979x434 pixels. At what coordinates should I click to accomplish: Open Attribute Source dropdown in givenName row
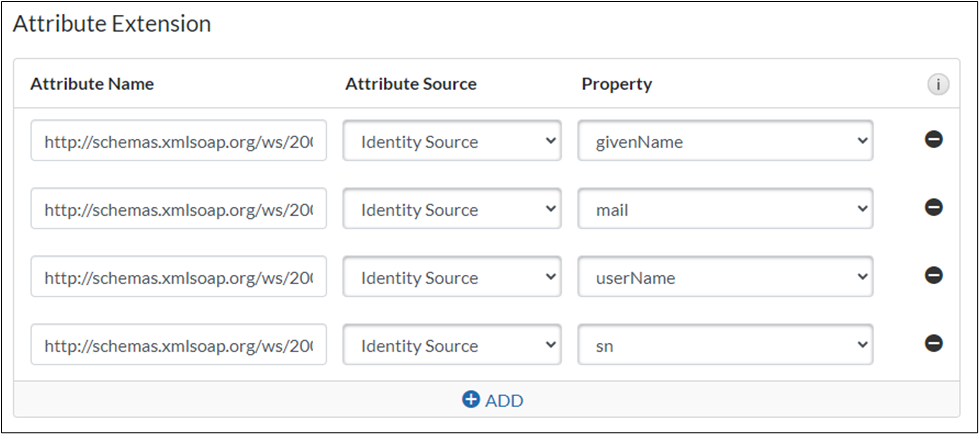coord(452,142)
